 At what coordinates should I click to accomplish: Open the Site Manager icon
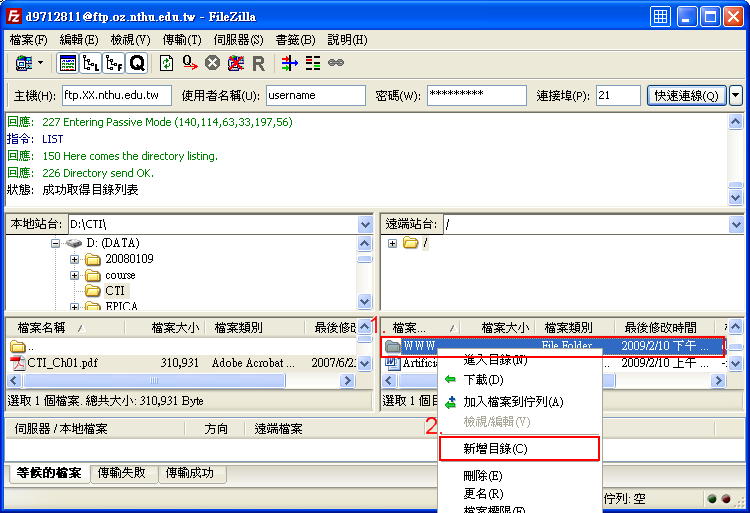pyautogui.click(x=21, y=63)
